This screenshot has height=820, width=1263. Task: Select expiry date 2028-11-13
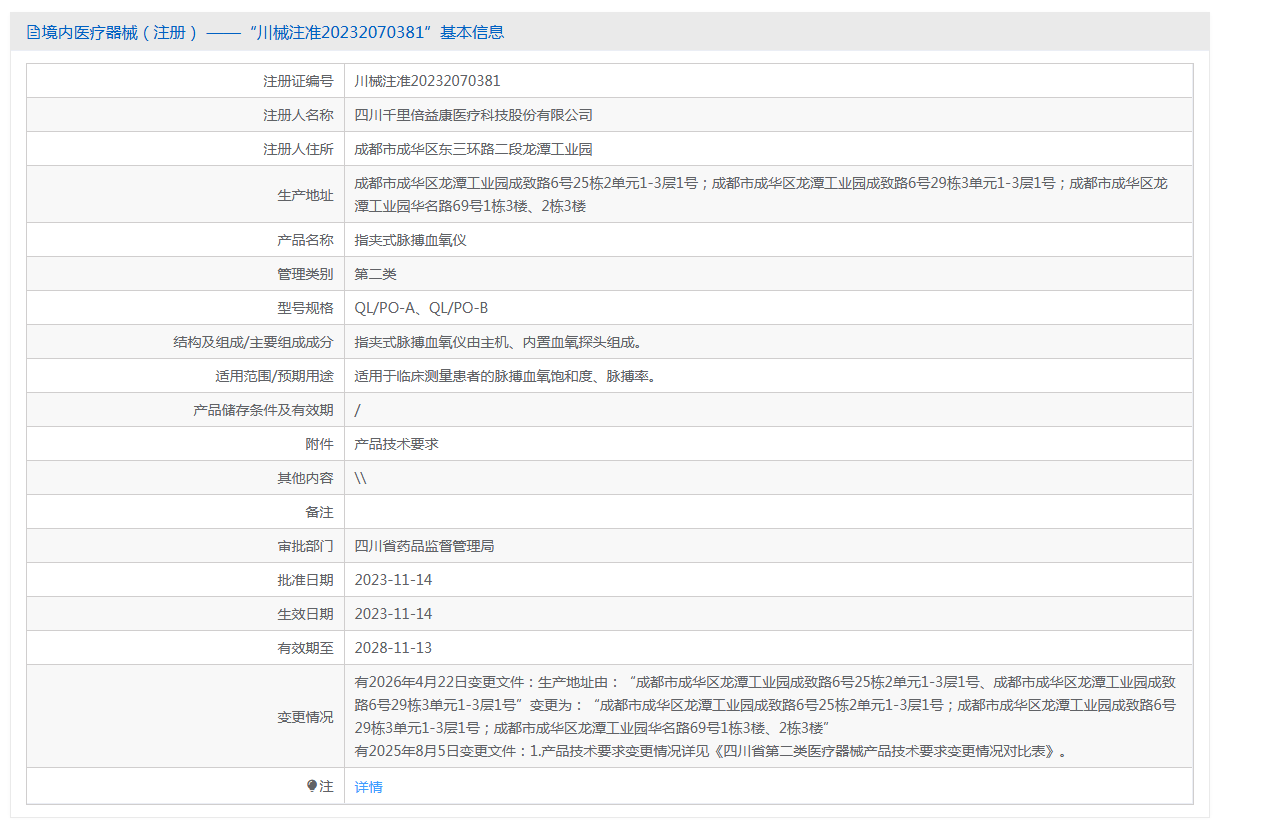coord(394,648)
